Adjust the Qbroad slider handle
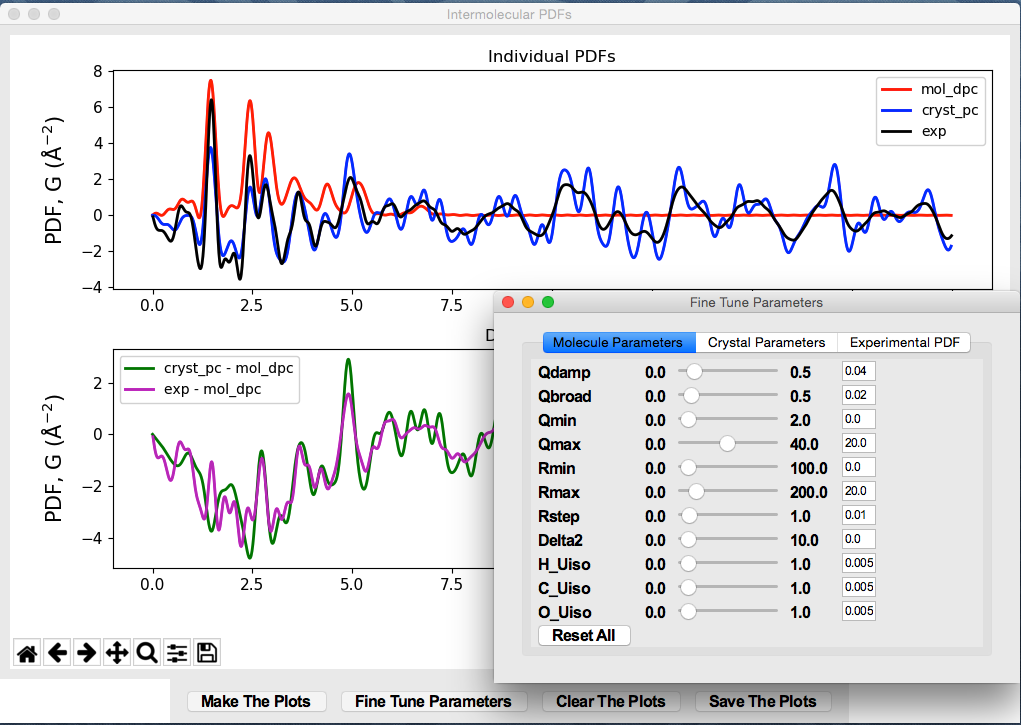 (x=690, y=395)
